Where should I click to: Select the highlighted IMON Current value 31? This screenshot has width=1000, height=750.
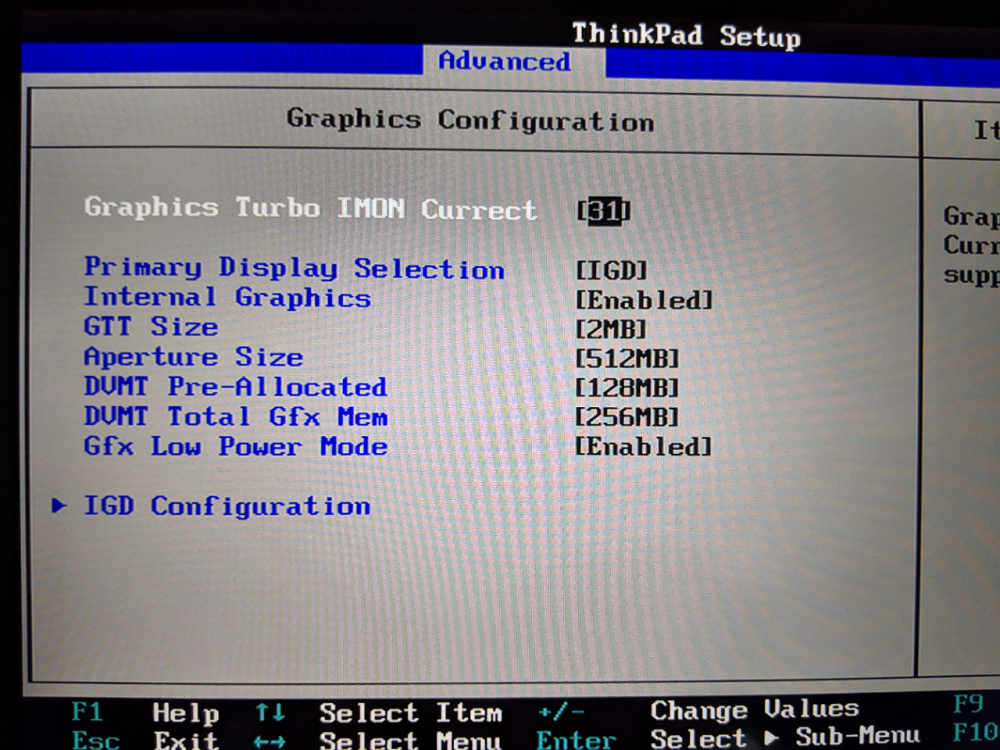click(603, 211)
